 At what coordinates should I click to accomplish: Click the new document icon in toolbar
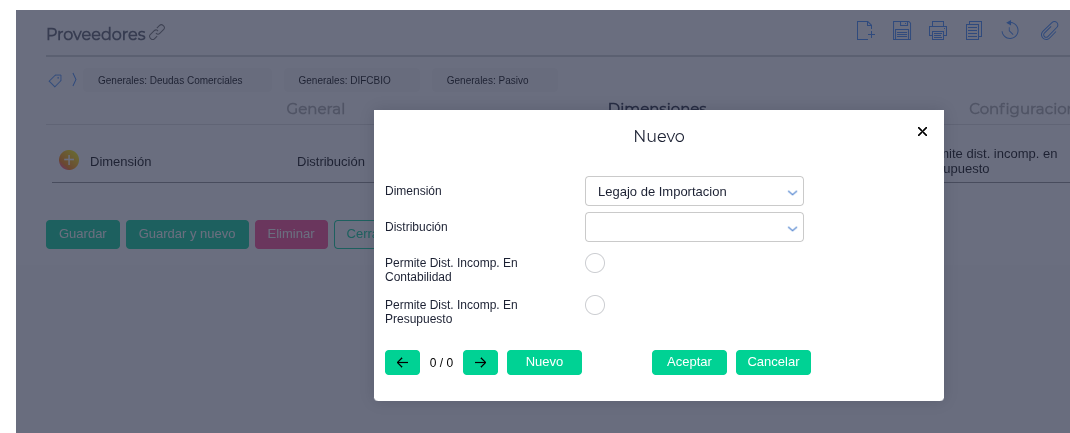866,31
